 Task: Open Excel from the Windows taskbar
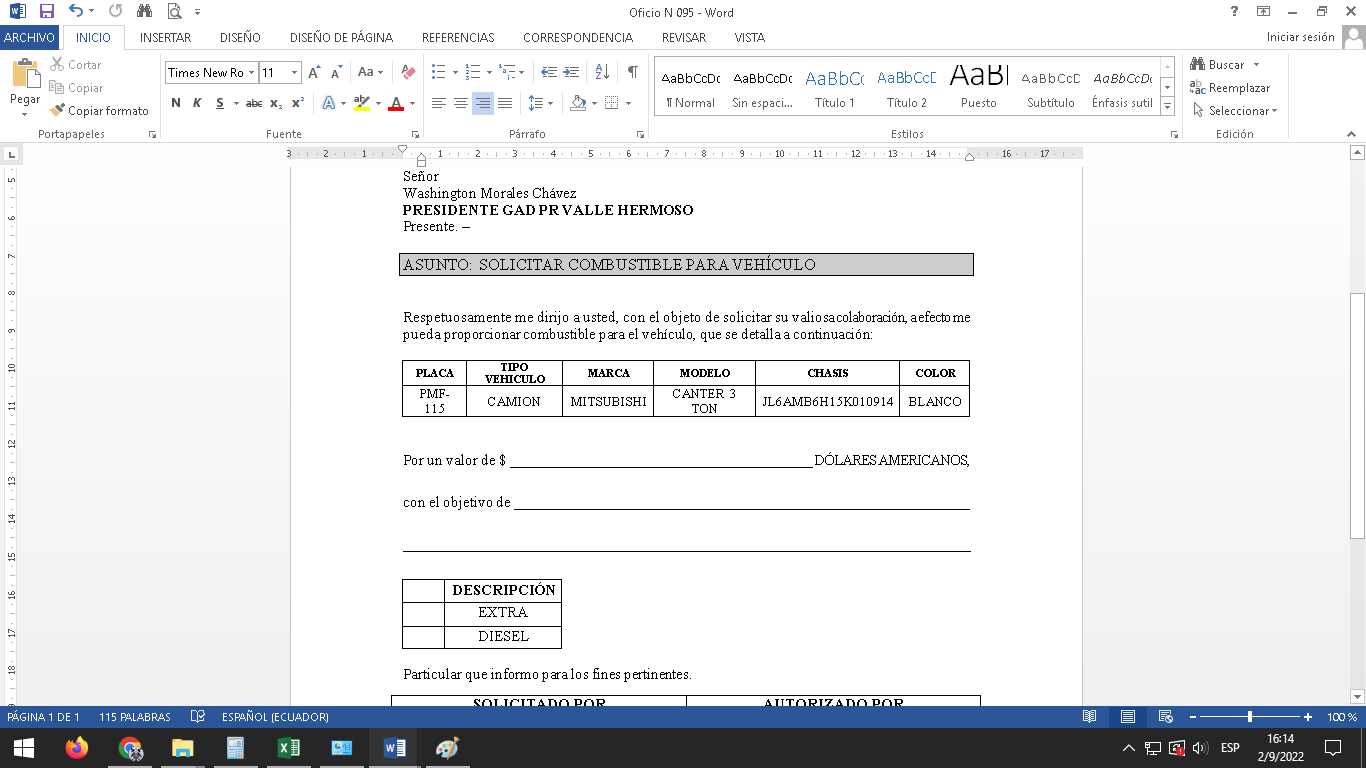tap(289, 748)
